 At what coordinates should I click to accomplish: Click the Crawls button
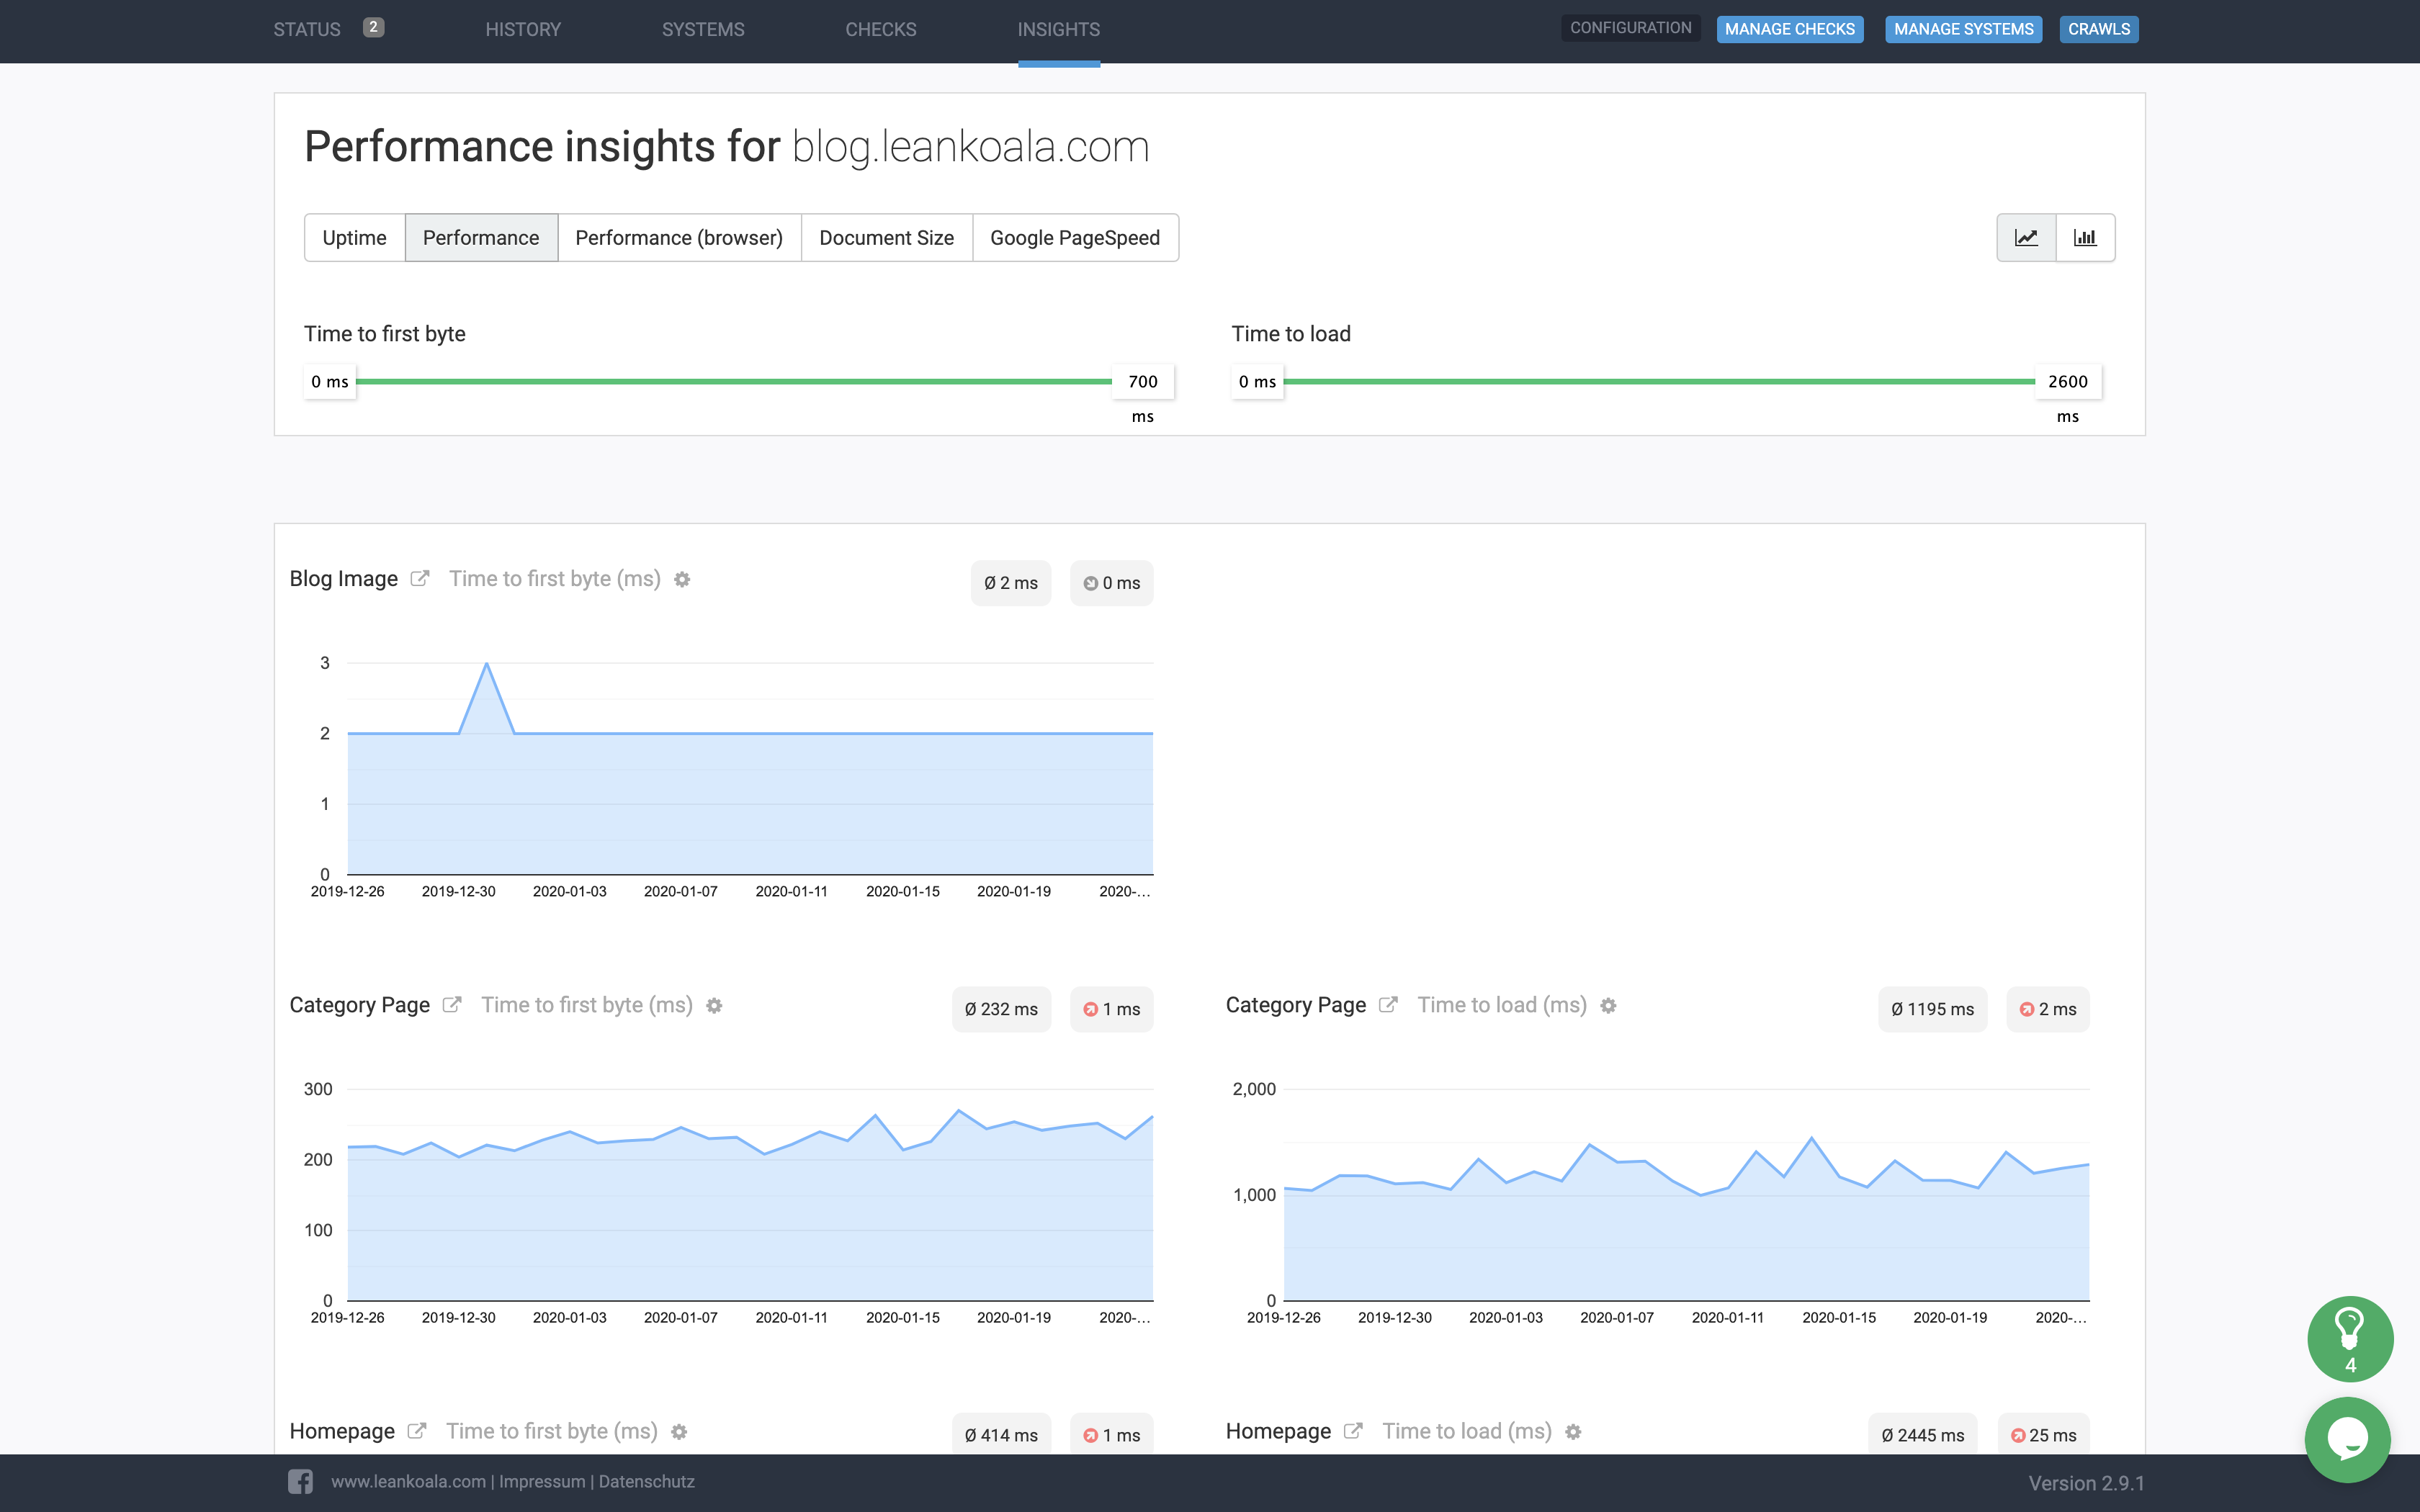click(2099, 29)
